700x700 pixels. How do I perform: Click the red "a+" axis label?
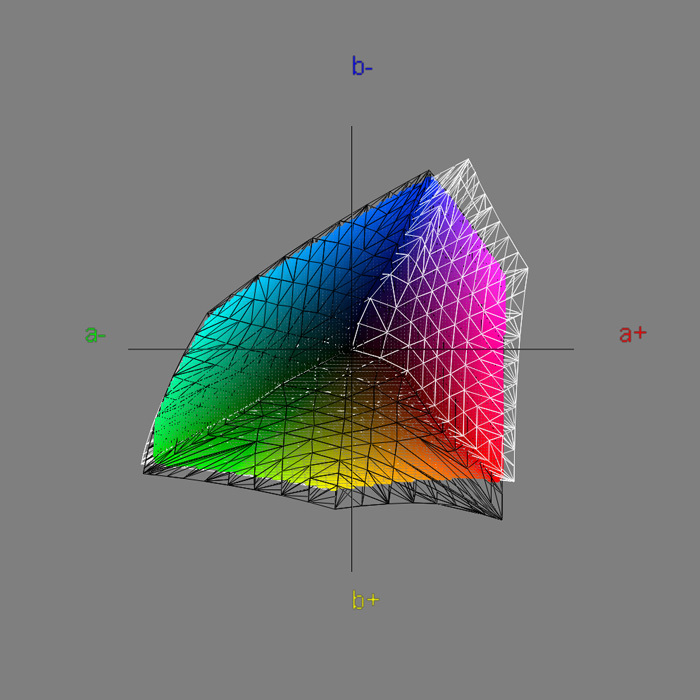click(633, 334)
